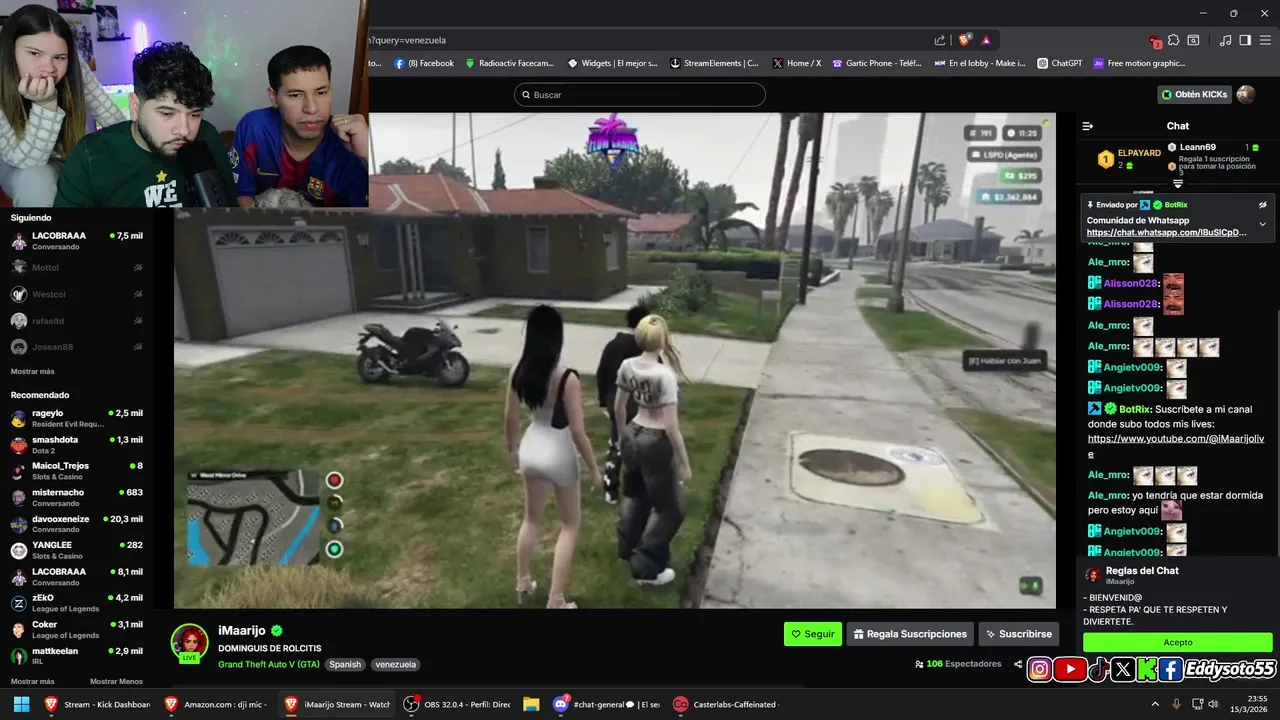Open the red extension icon with badge

[x=1156, y=41]
